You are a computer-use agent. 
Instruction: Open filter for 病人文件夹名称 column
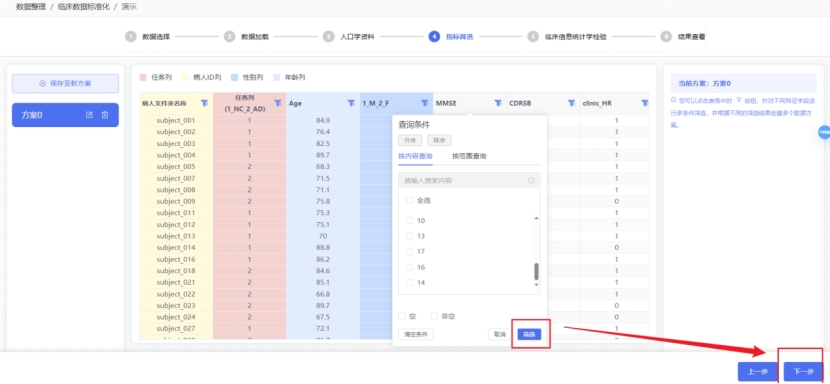pos(204,103)
